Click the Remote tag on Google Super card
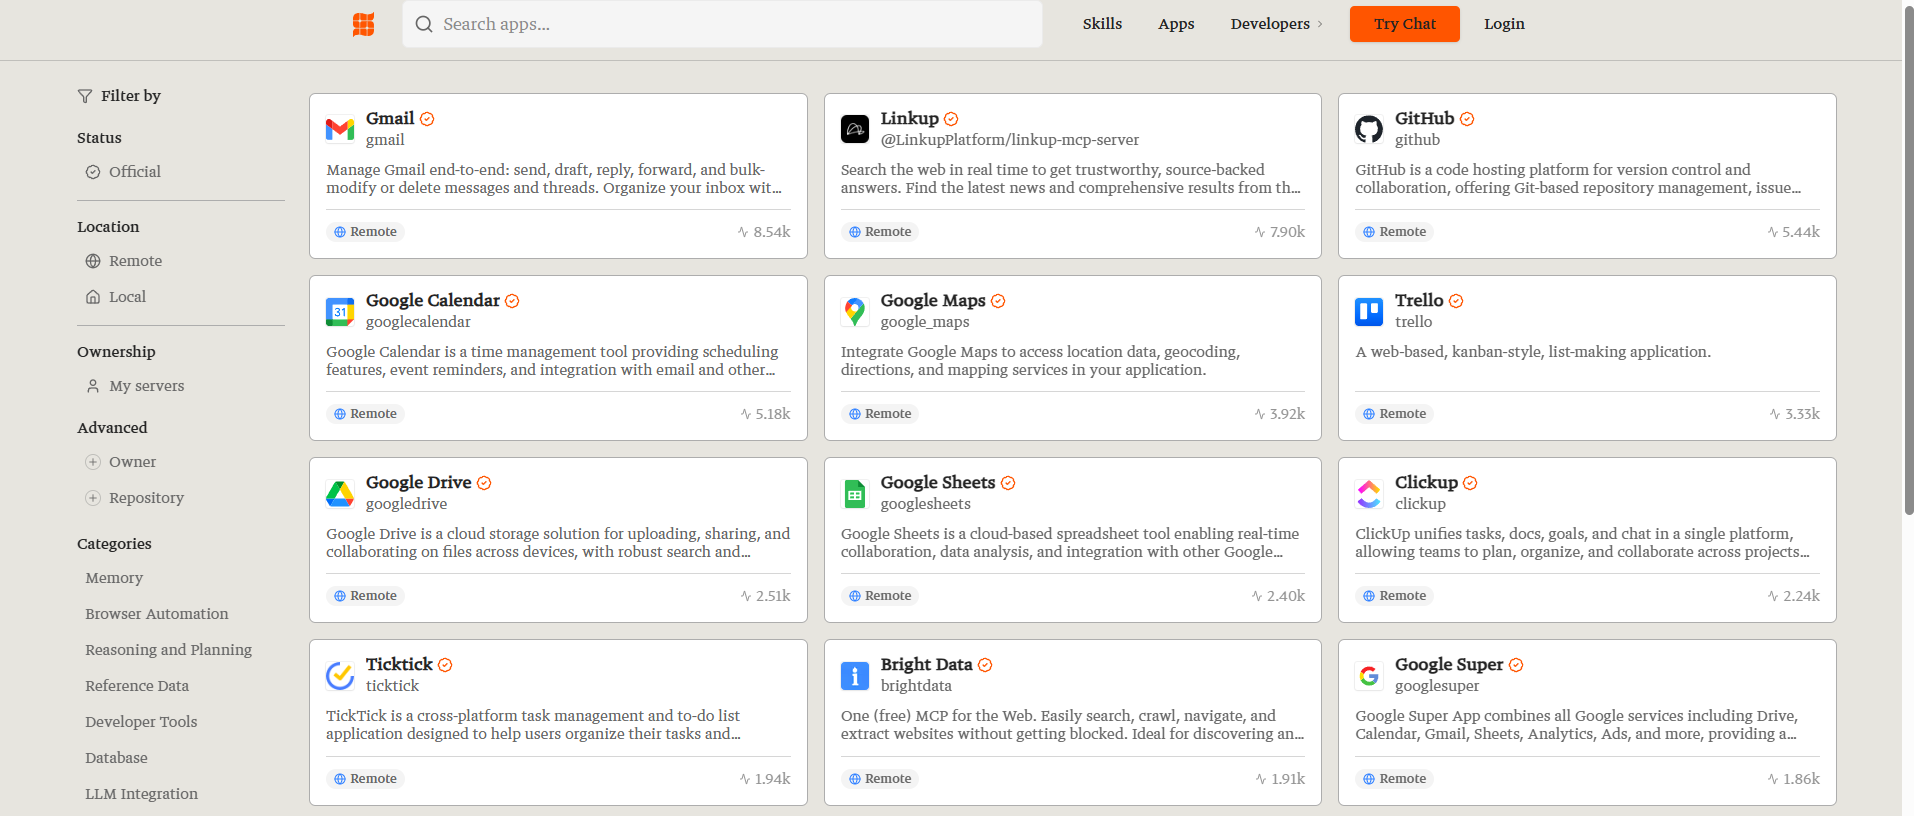The width and height of the screenshot is (1914, 816). (x=1395, y=778)
